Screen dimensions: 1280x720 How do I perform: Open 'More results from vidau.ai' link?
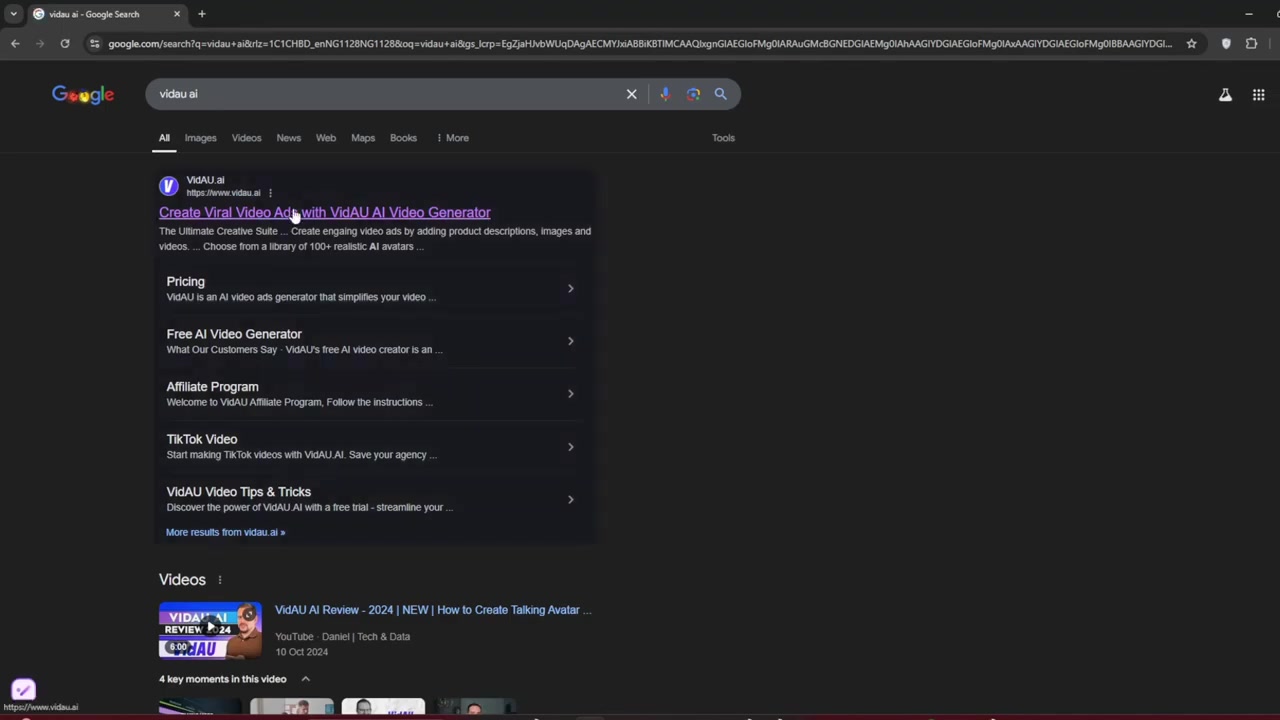click(x=225, y=532)
